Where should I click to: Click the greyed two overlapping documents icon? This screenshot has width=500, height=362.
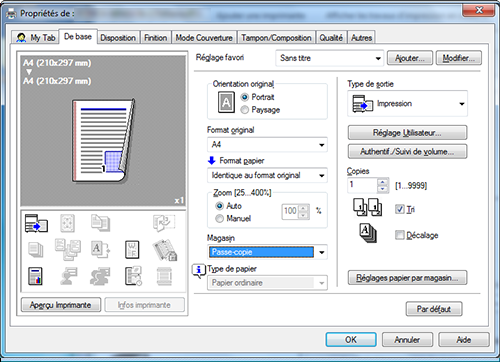coord(100,223)
